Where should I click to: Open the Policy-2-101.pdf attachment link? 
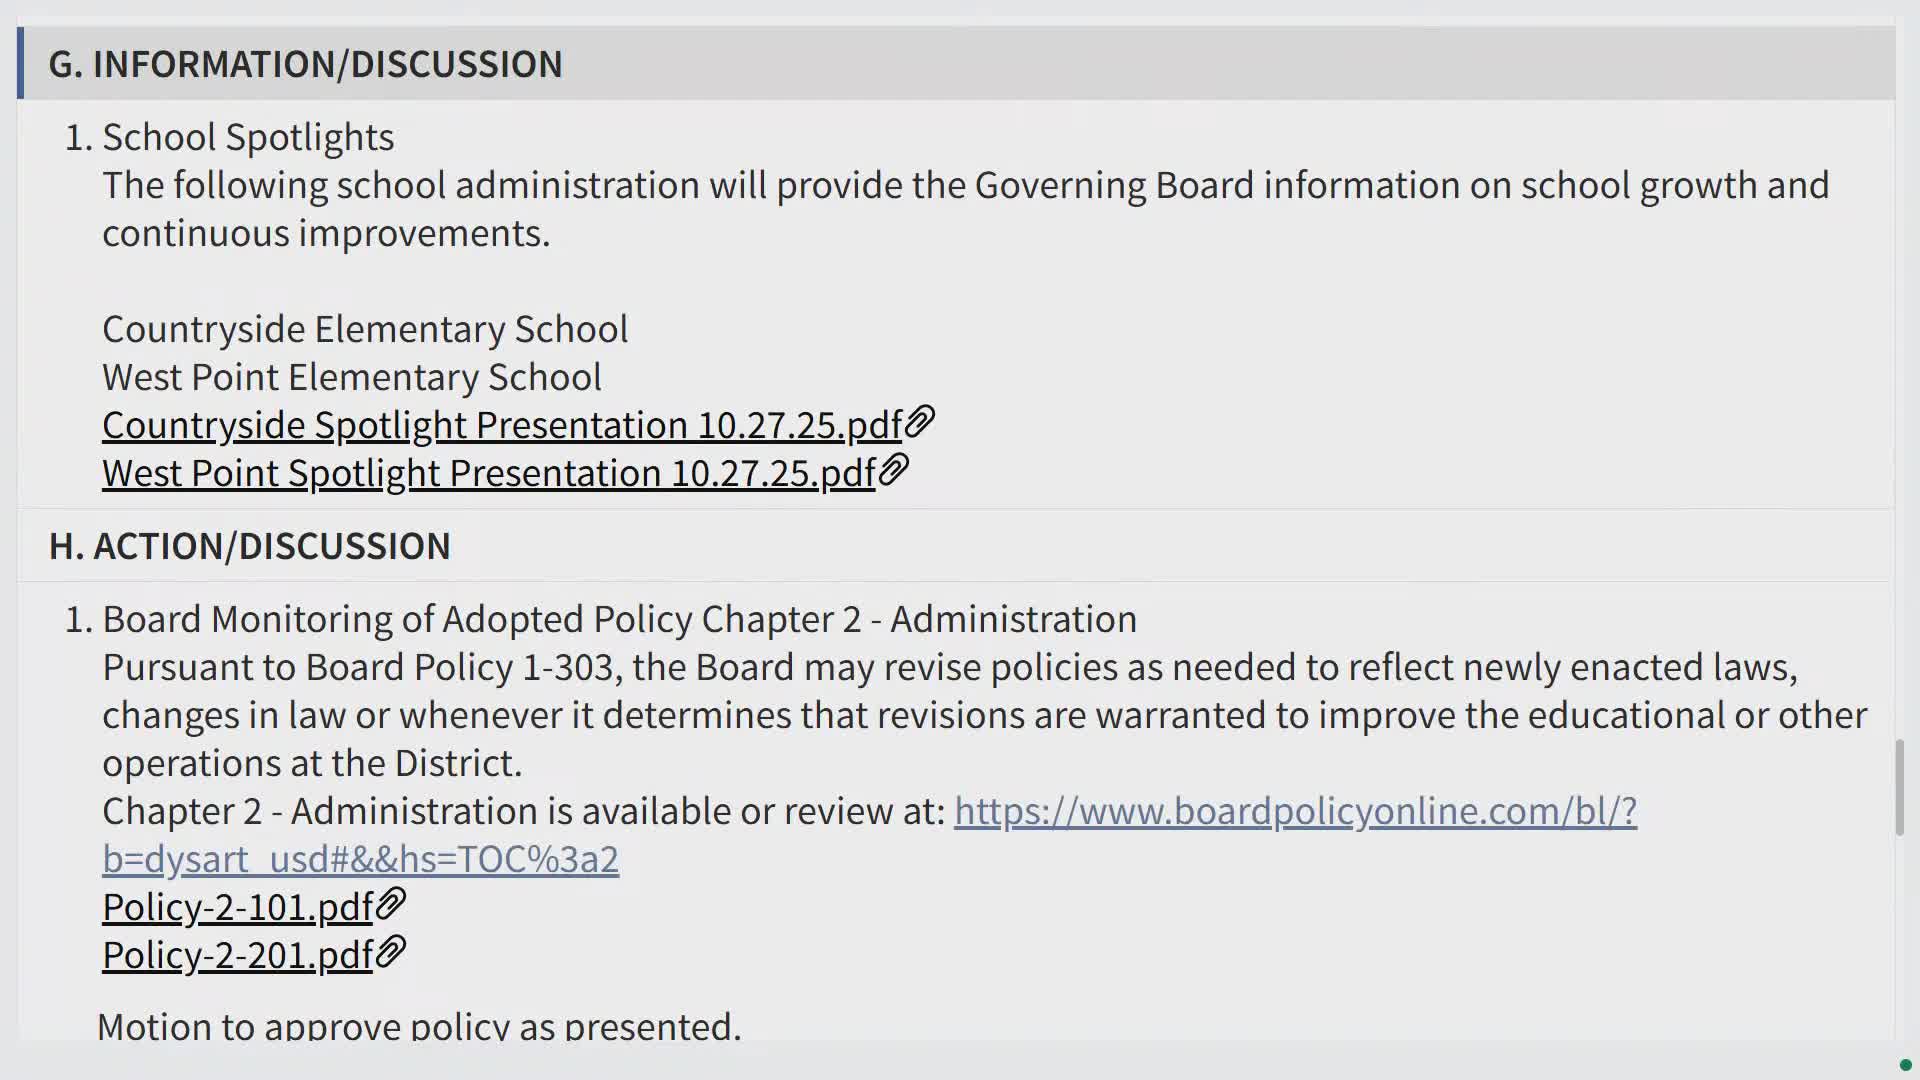click(237, 908)
